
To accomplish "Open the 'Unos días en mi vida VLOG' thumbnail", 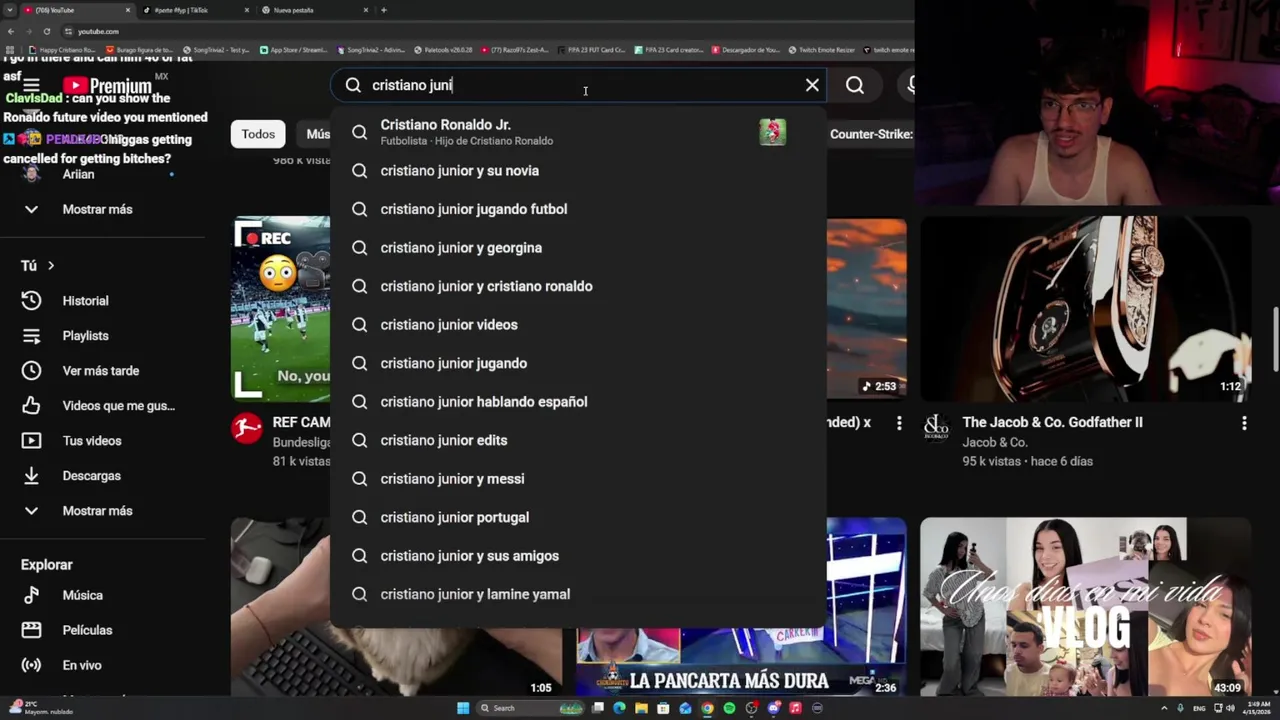I will click(1085, 607).
